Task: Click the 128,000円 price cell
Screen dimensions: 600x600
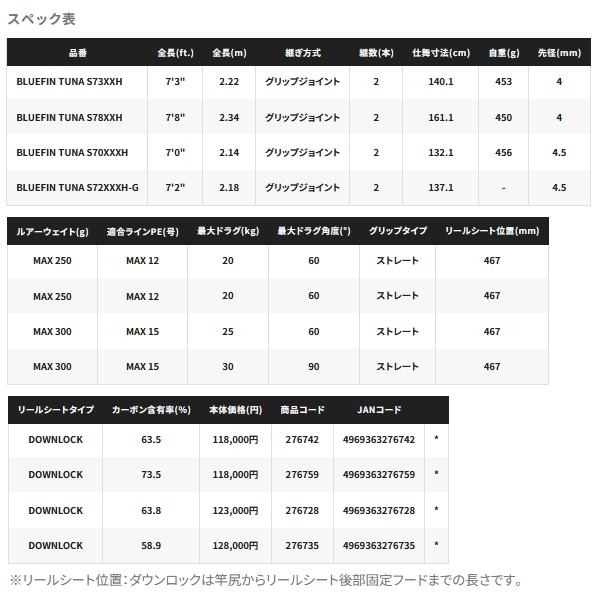Action: pyautogui.click(x=235, y=546)
